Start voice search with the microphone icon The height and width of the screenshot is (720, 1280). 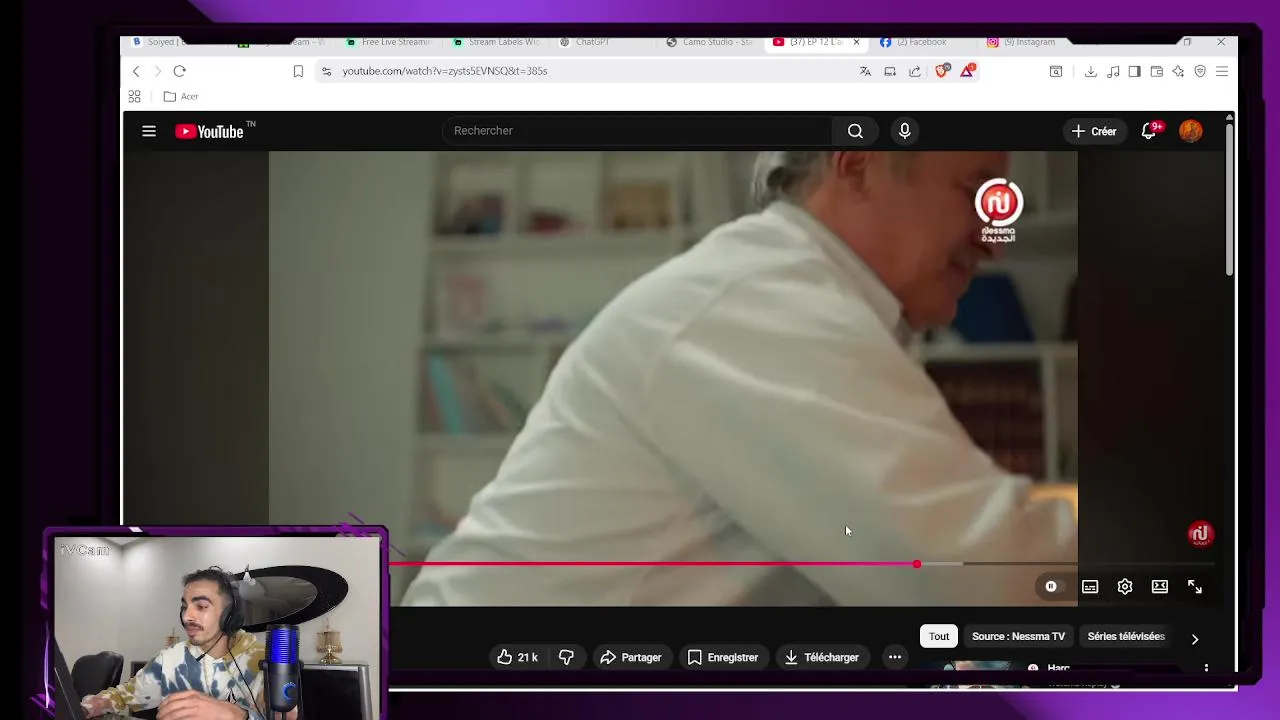pos(905,131)
